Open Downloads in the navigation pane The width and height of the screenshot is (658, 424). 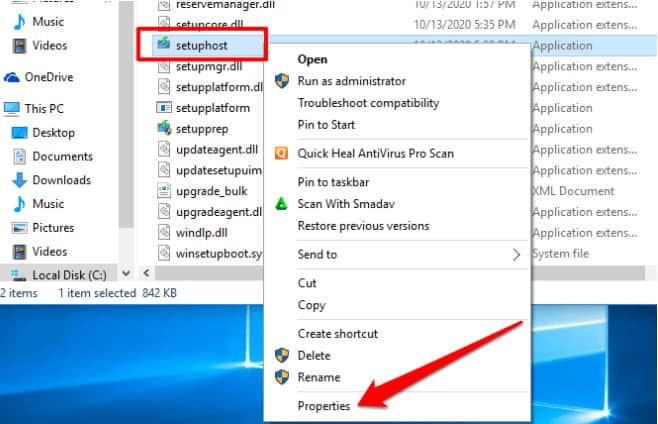coord(62,180)
